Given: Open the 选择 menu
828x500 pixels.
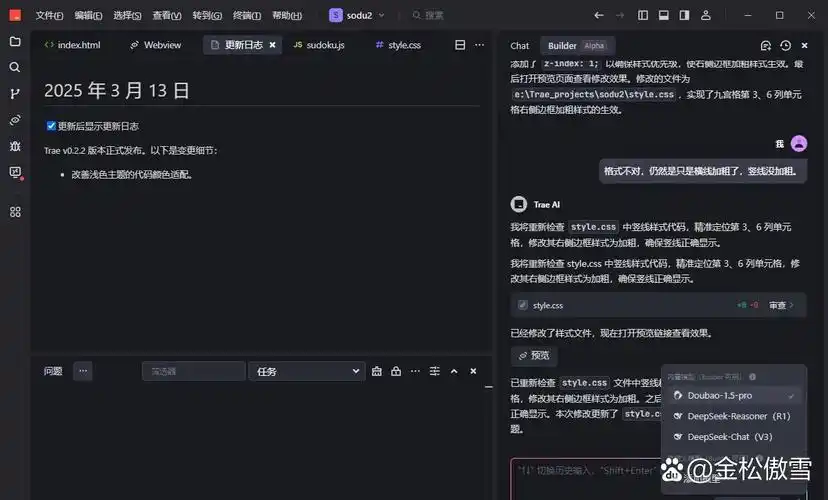Looking at the screenshot, I should point(127,15).
